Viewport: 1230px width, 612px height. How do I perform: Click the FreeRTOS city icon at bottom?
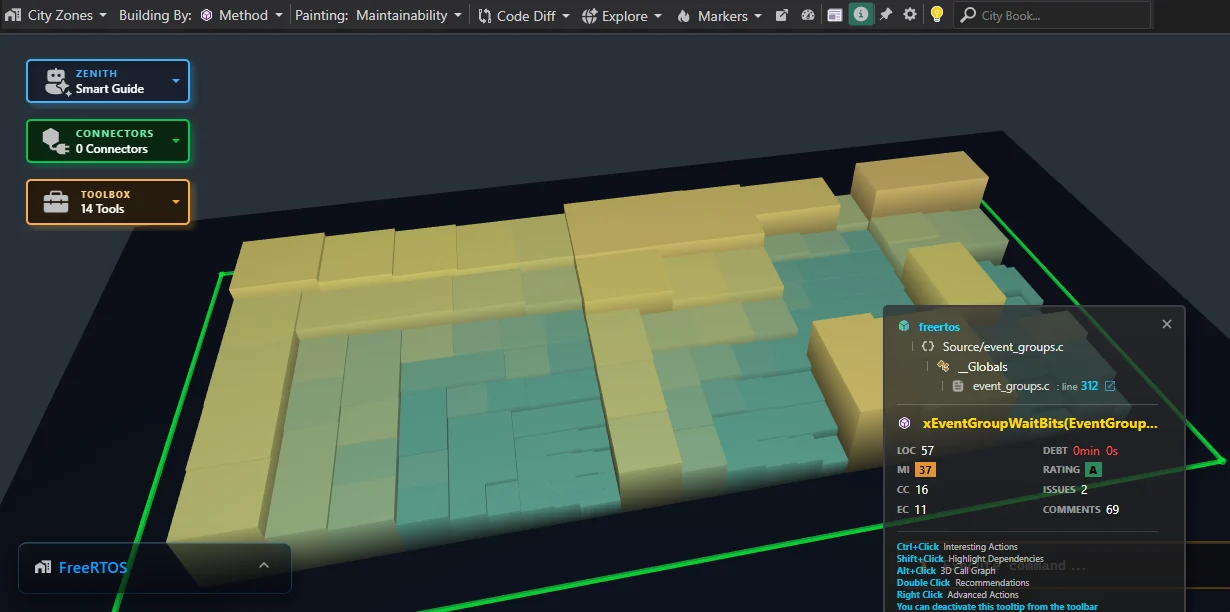42,567
